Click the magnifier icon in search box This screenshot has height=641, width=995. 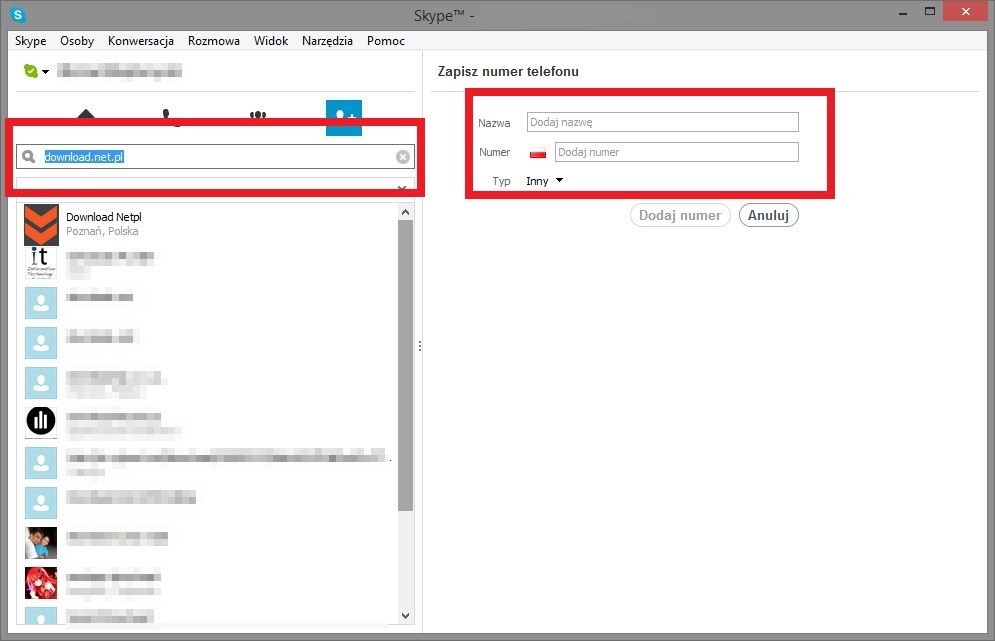[x=28, y=156]
